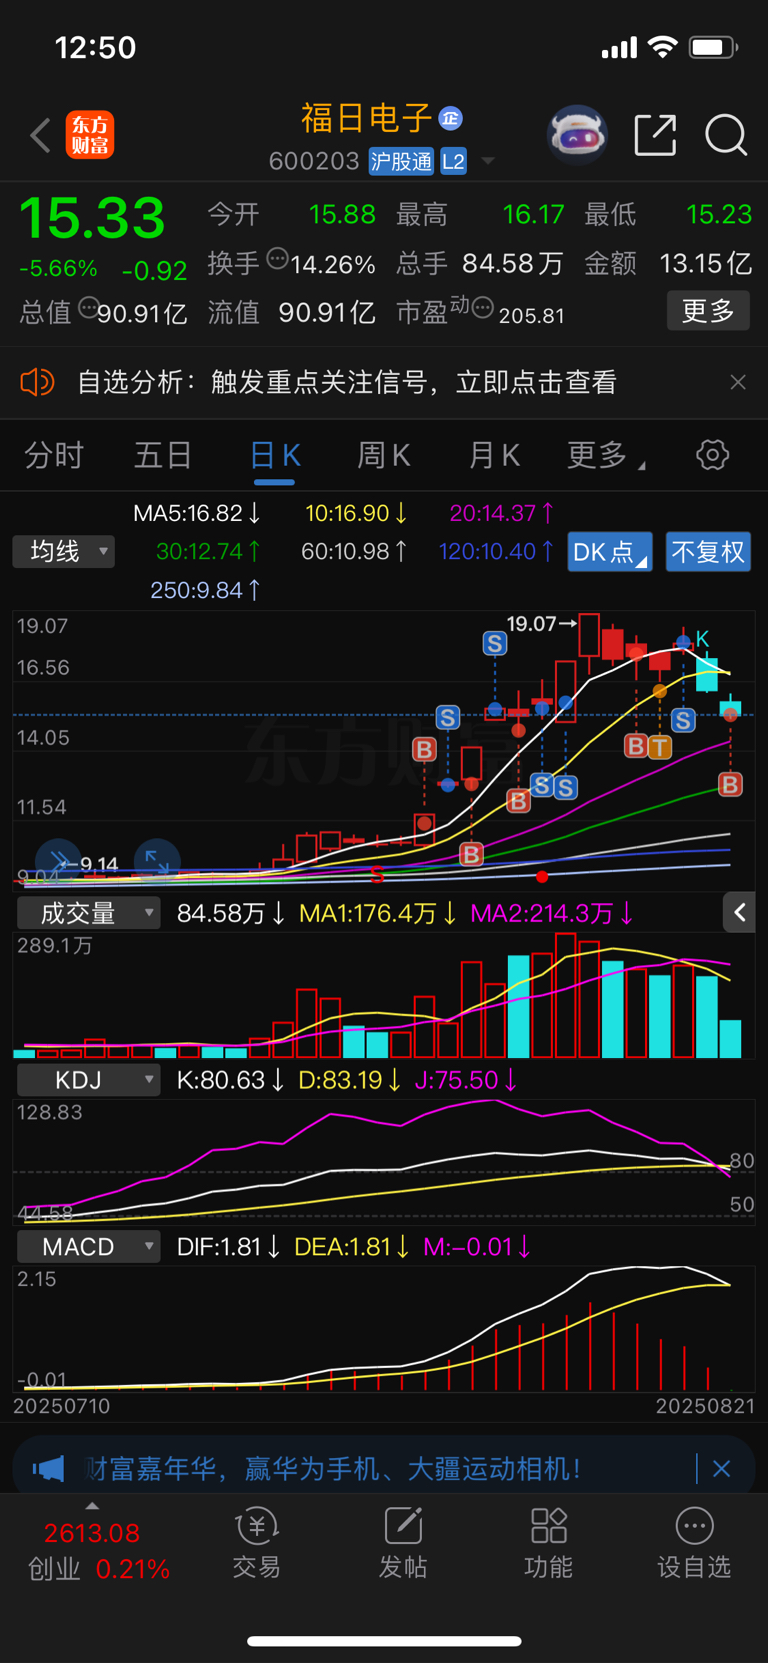Viewport: 768px width, 1663px height.
Task: Tap the blue 企 badge next to 福日电子
Action: [x=450, y=118]
